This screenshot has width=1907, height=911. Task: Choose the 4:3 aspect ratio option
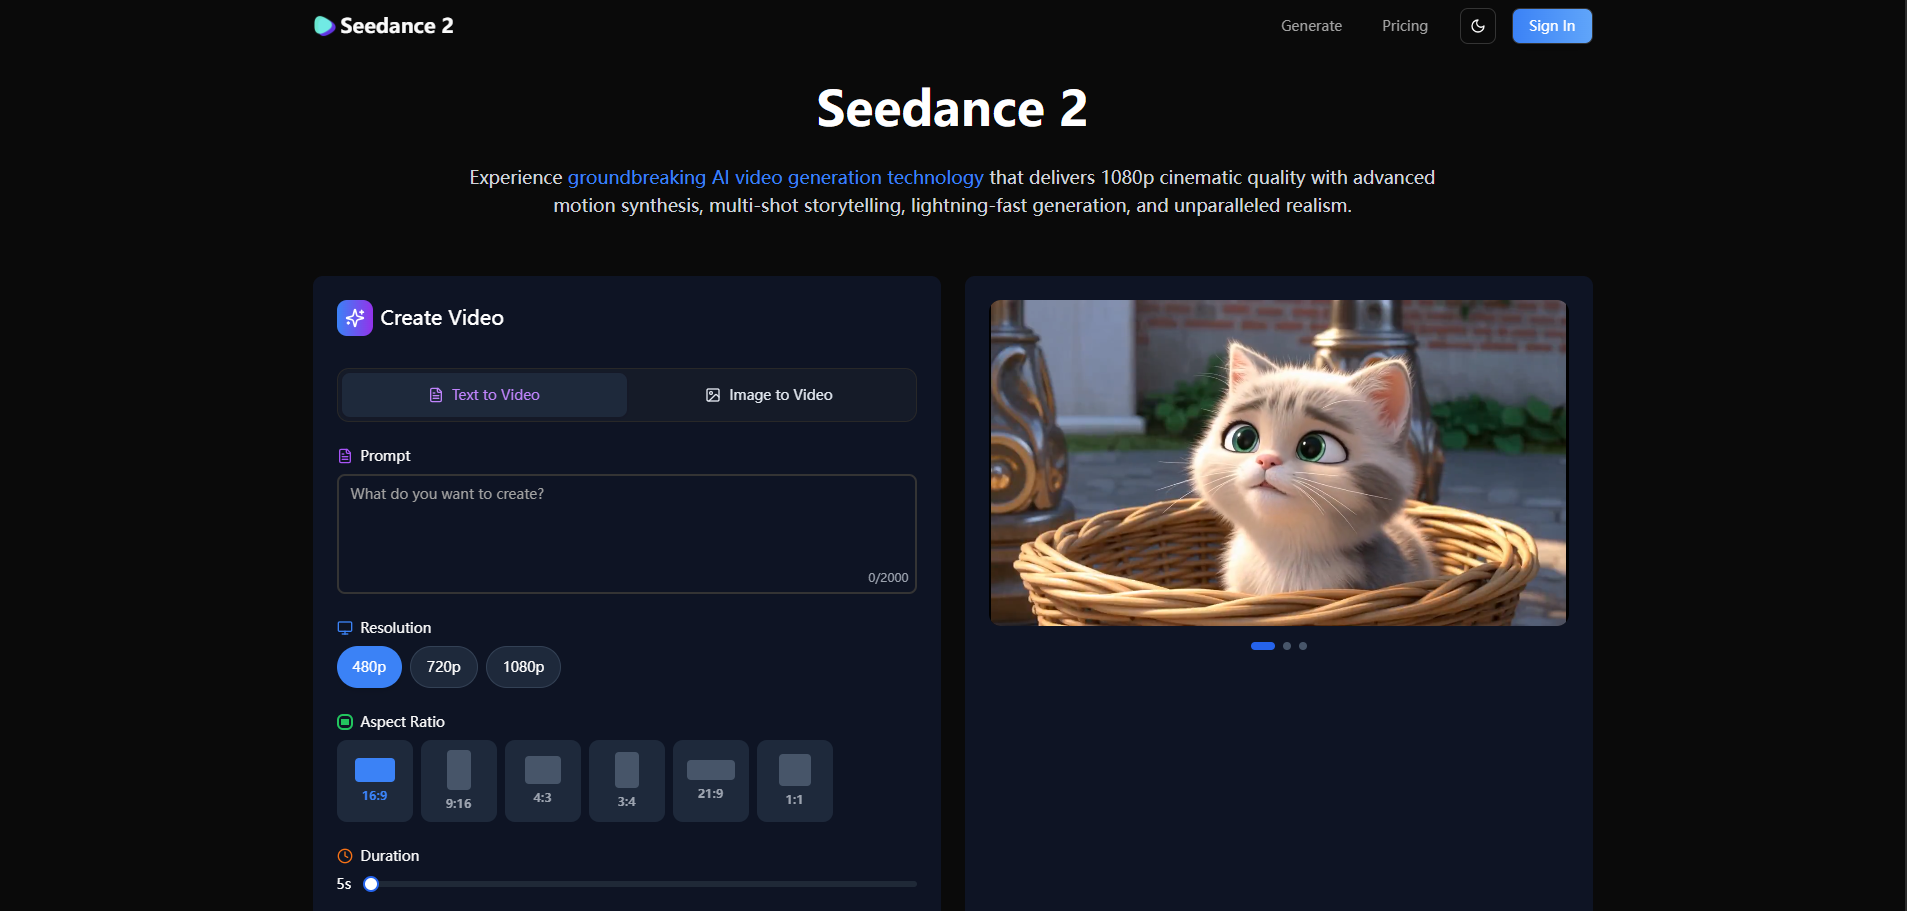543,781
